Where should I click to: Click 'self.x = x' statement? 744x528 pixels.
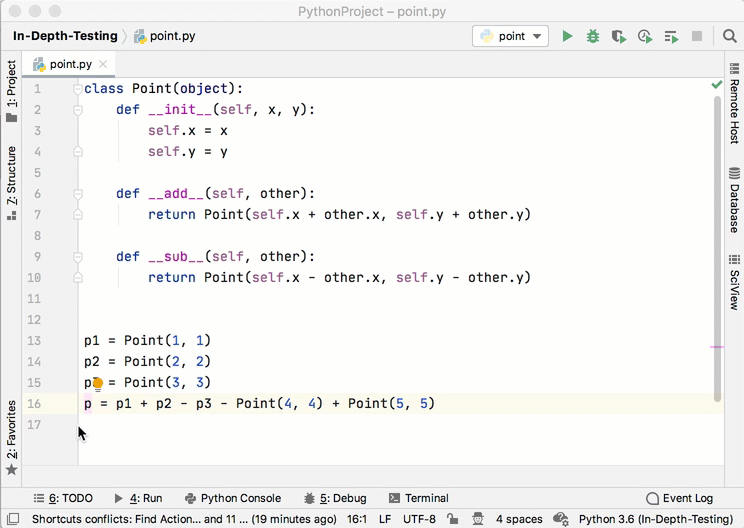pyautogui.click(x=188, y=131)
